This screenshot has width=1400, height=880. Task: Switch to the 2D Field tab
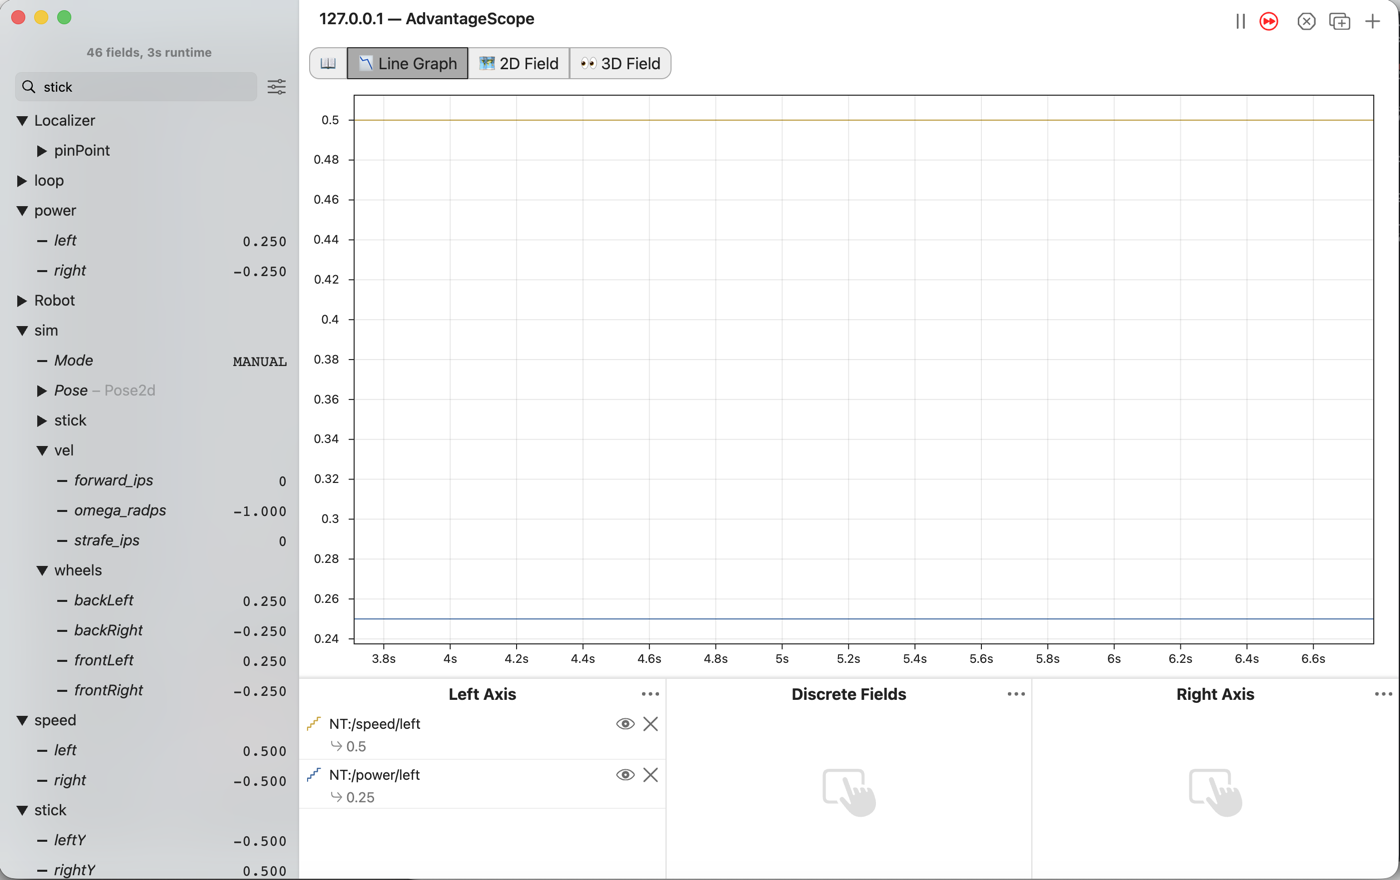[x=519, y=63]
